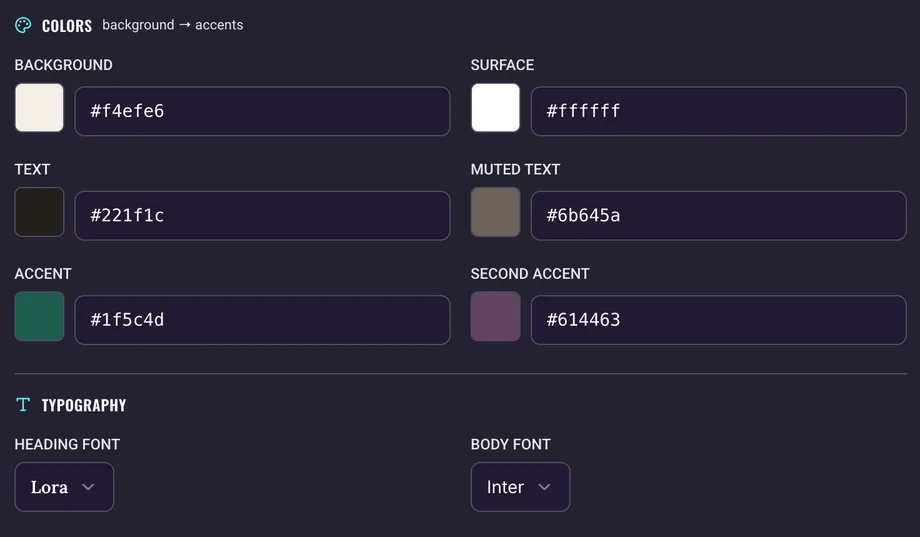Click the Typography T icon
This screenshot has height=537, width=920.
pos(23,404)
